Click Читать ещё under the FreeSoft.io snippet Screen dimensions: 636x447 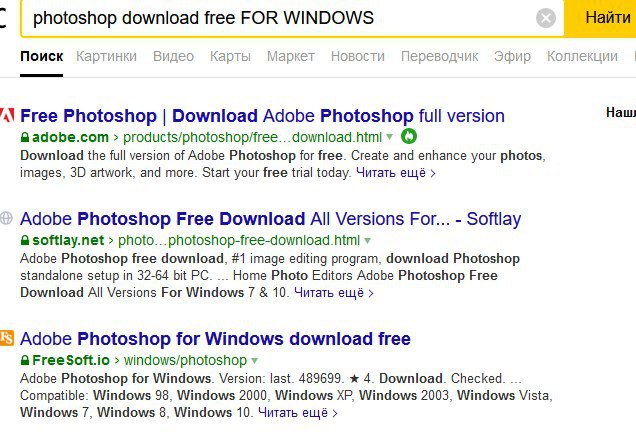click(x=298, y=413)
